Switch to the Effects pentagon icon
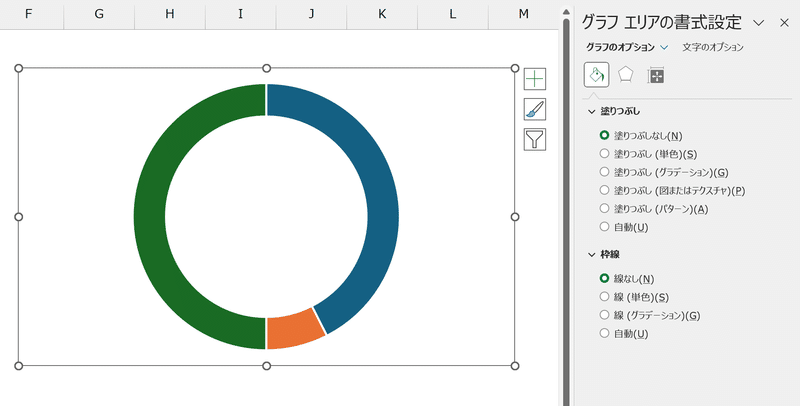The image size is (800, 406). [x=626, y=75]
